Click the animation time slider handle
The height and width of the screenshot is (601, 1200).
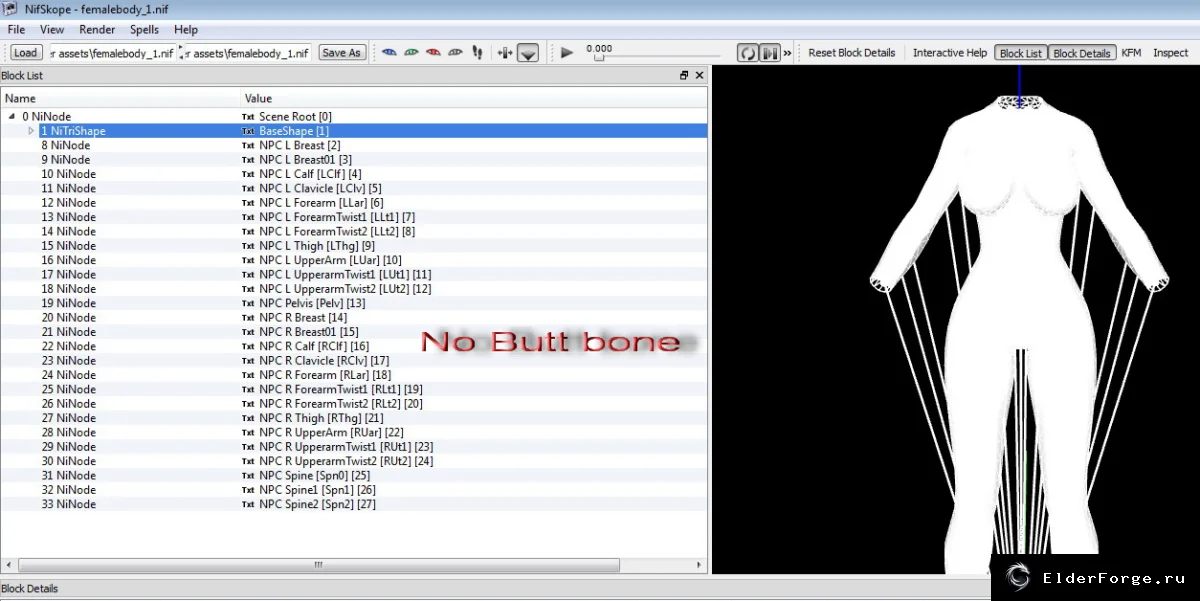click(x=598, y=58)
